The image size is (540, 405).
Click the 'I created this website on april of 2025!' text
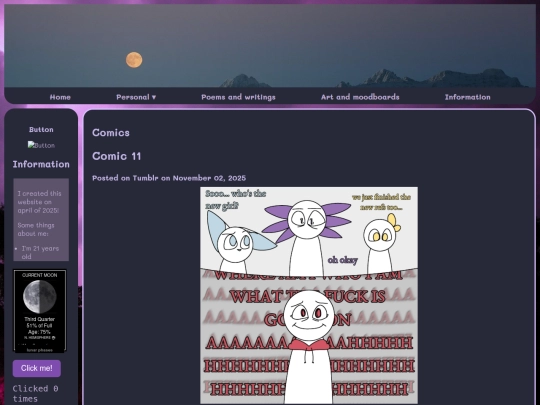40,202
